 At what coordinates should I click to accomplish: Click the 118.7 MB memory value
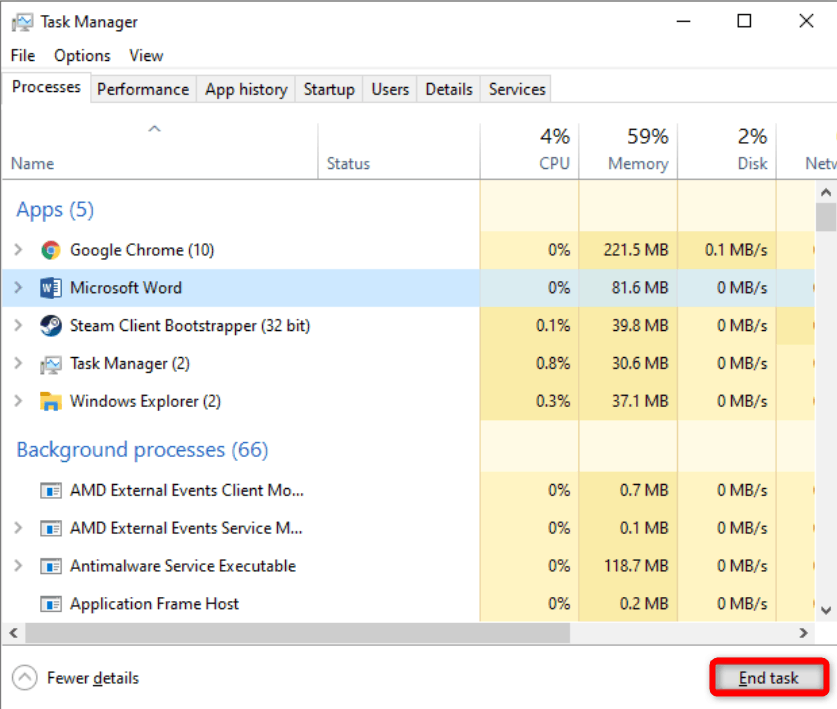(x=636, y=566)
